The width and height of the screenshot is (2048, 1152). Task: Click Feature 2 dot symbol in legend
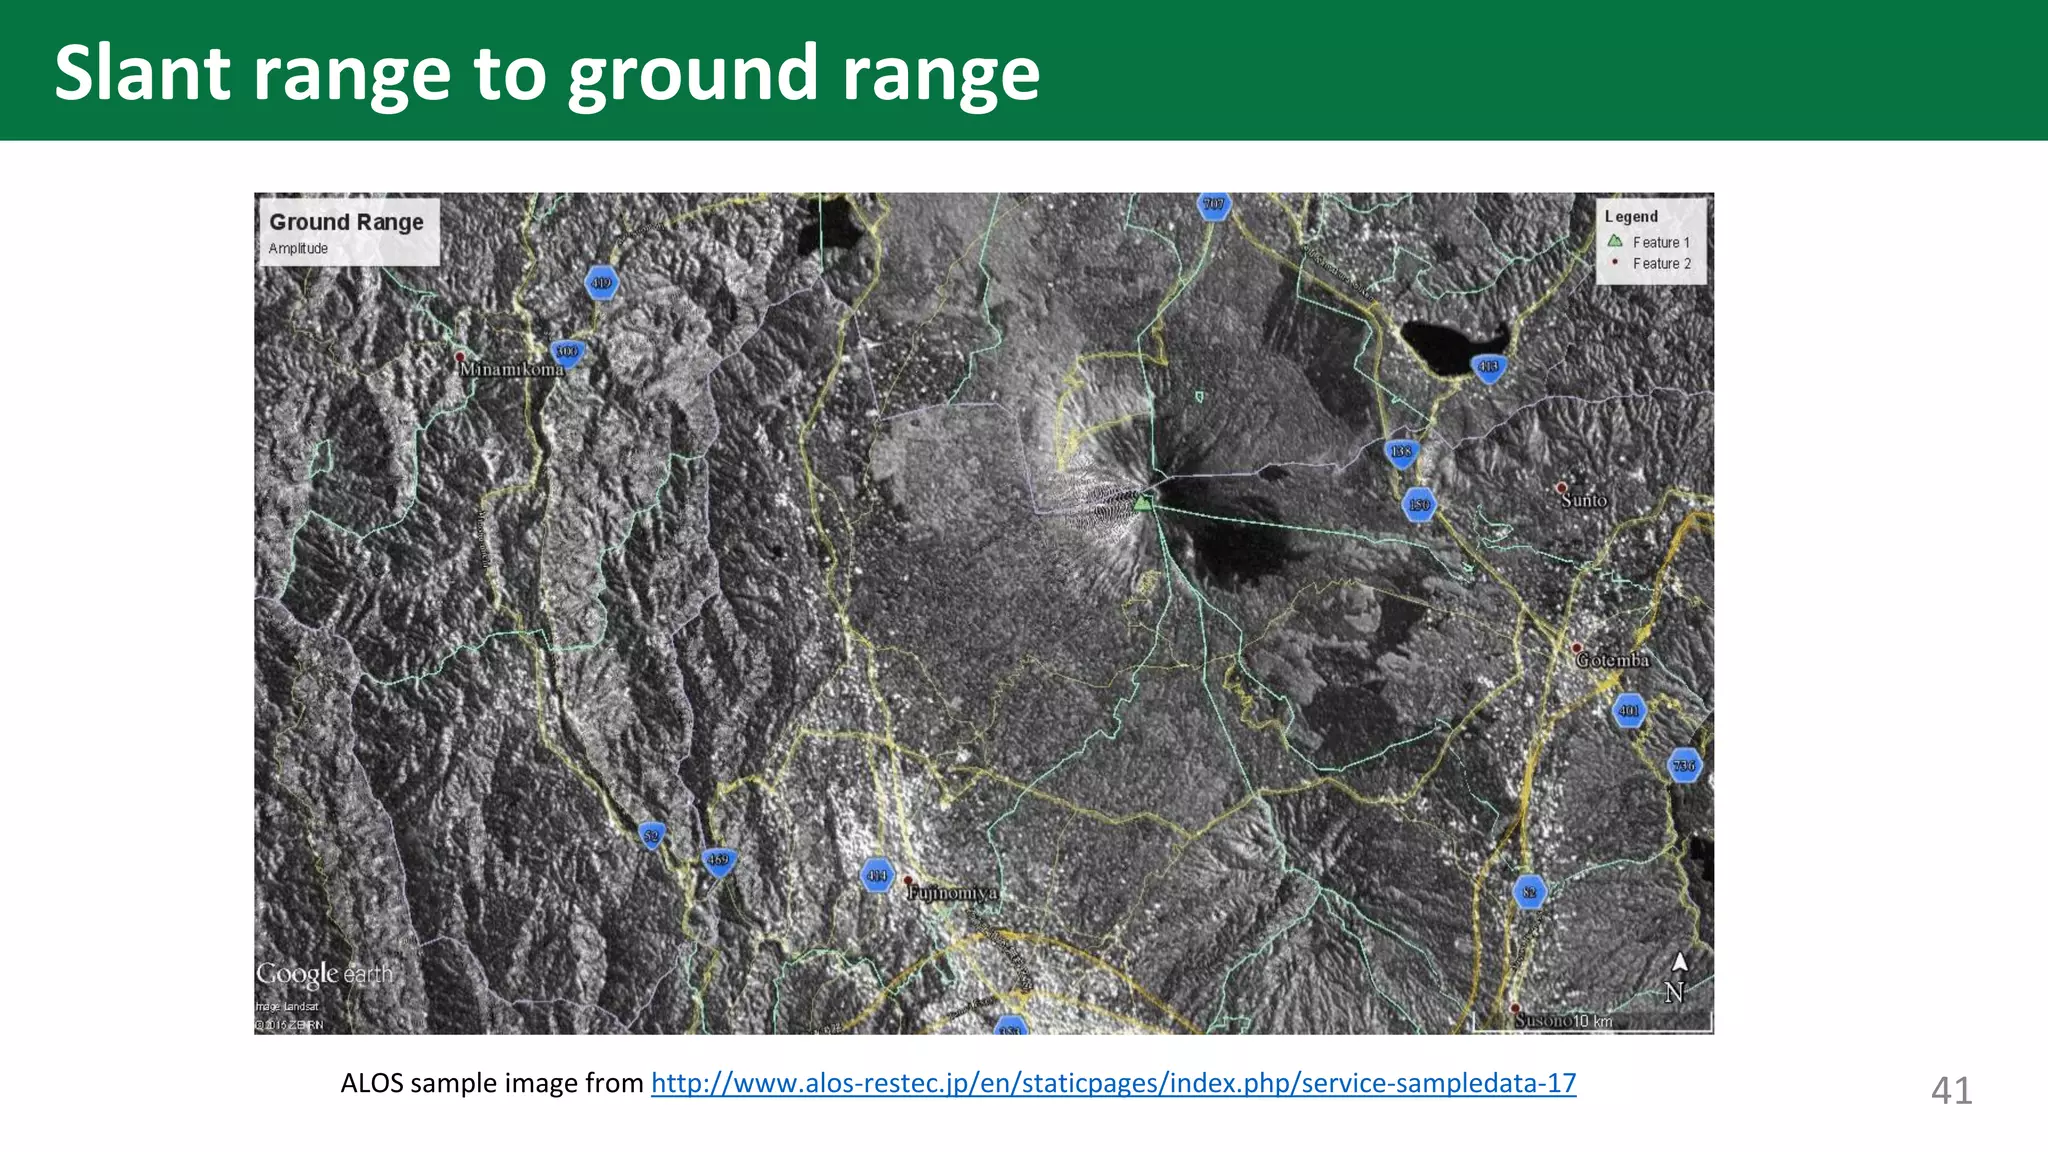coord(1614,262)
